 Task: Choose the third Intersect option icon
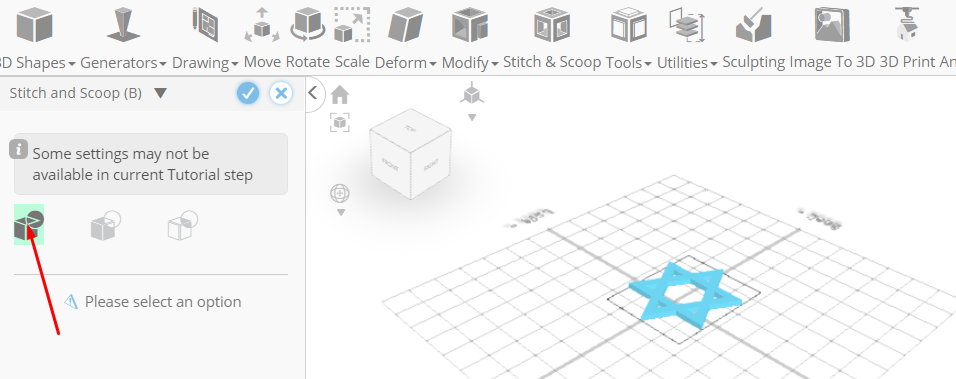point(182,225)
